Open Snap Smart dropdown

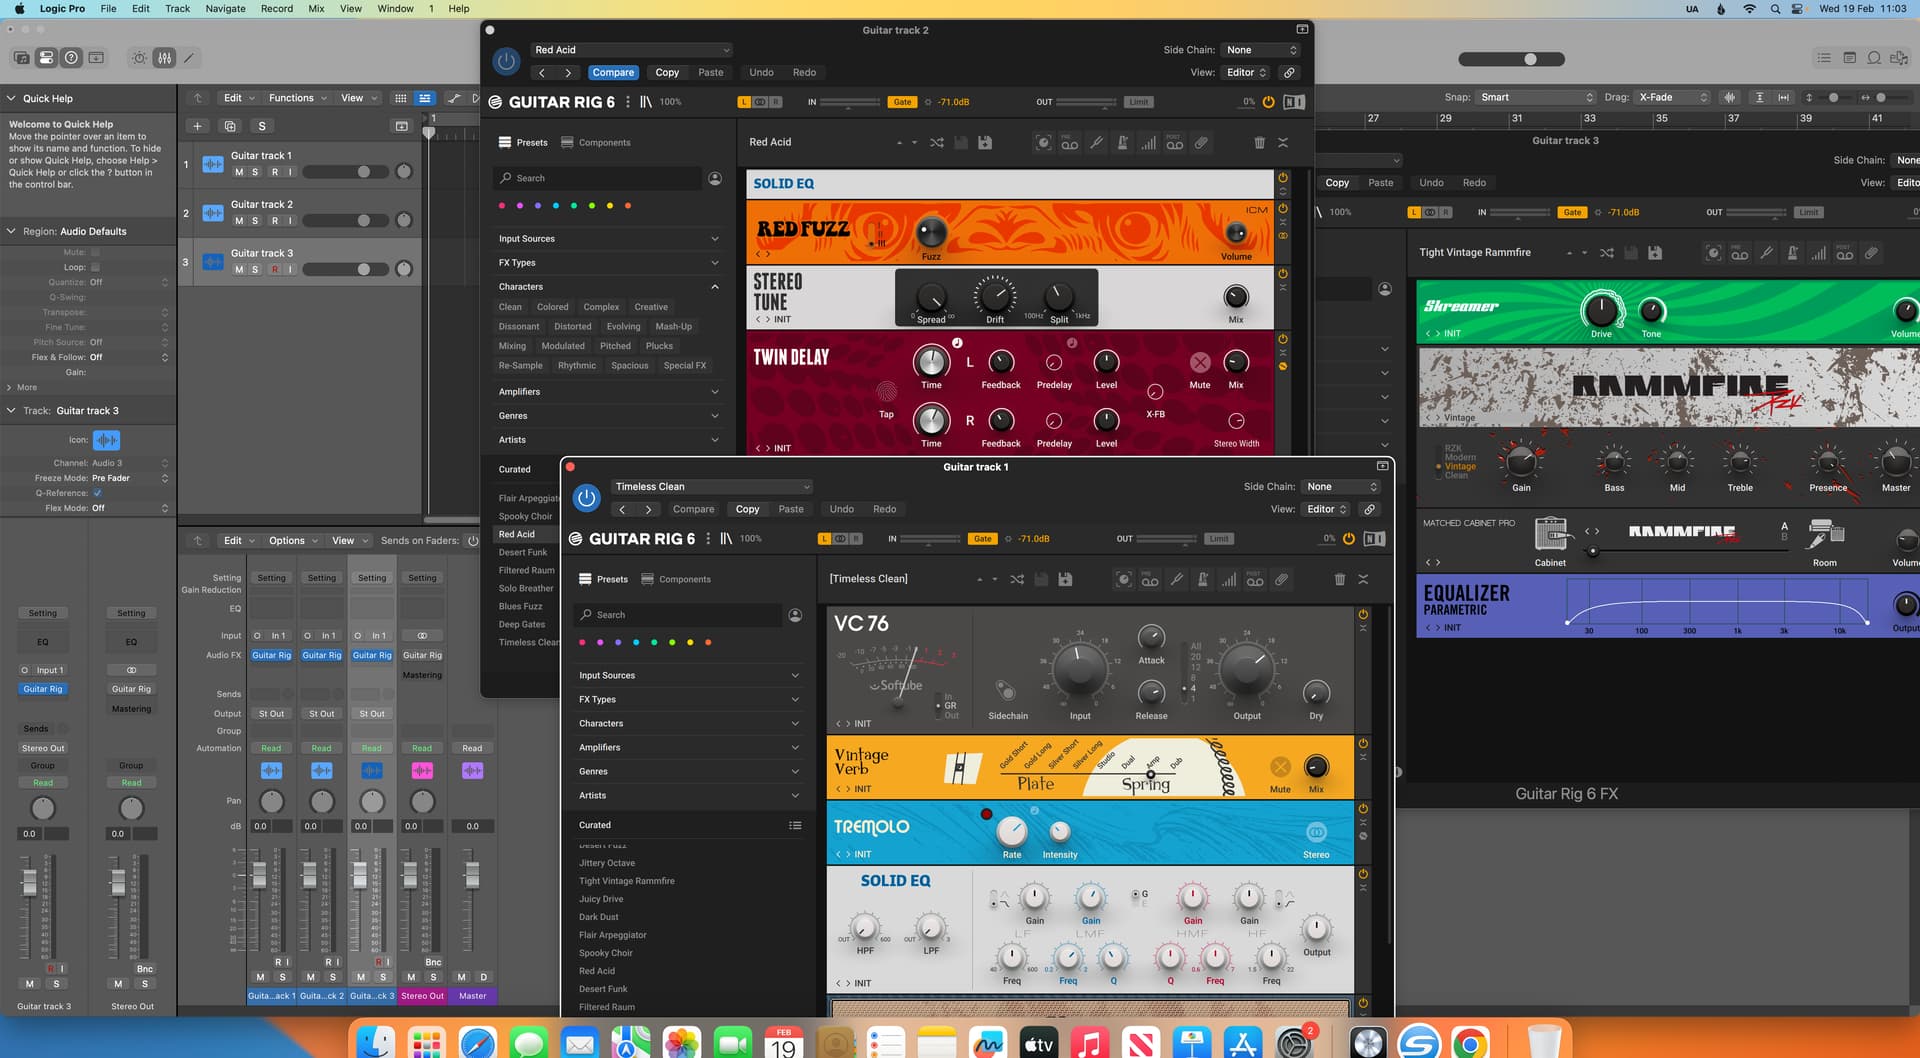[1536, 97]
